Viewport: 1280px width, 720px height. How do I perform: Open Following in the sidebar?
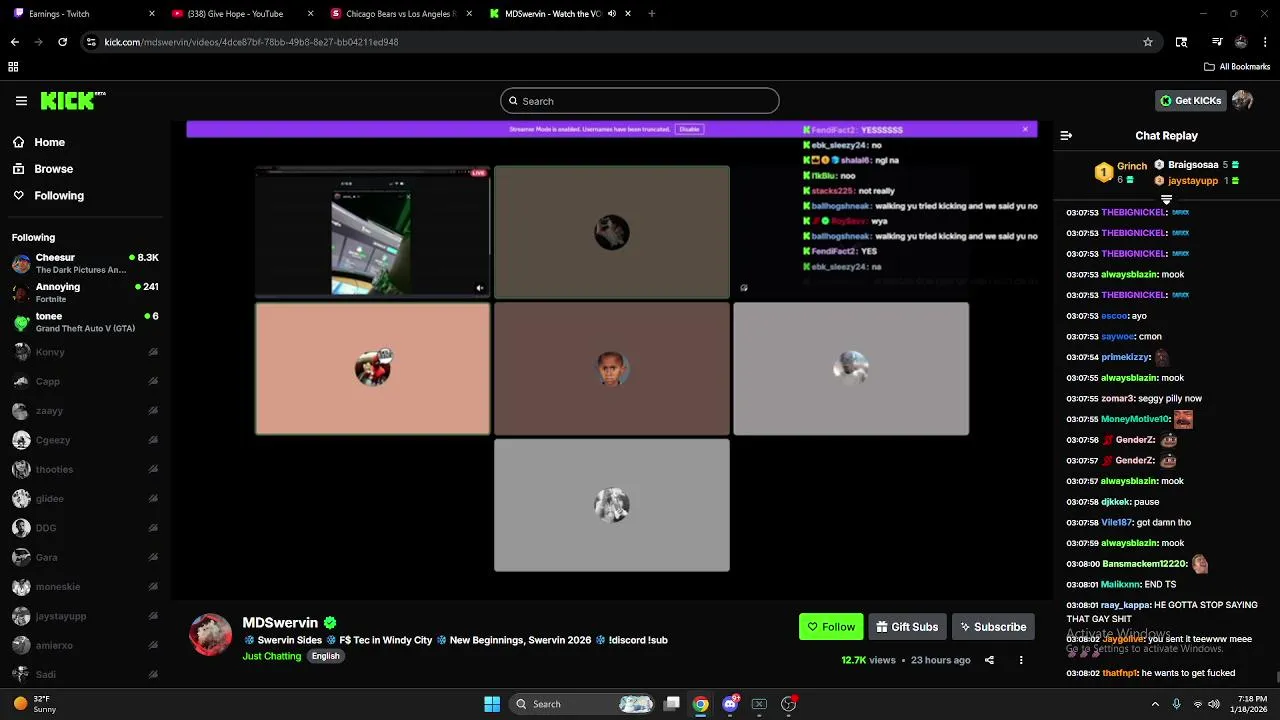tap(49, 196)
